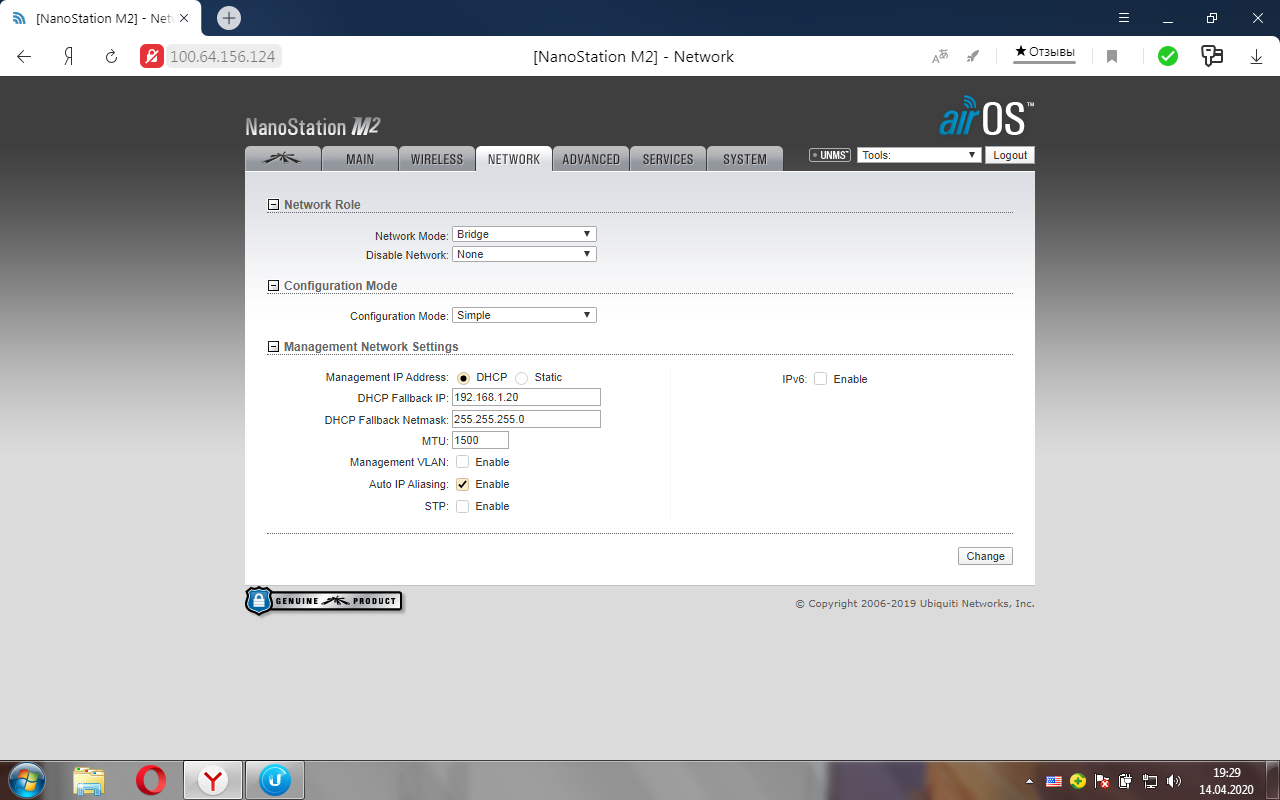Open the Отзывы reviews link
Viewport: 1280px width, 800px height.
[x=1045, y=52]
